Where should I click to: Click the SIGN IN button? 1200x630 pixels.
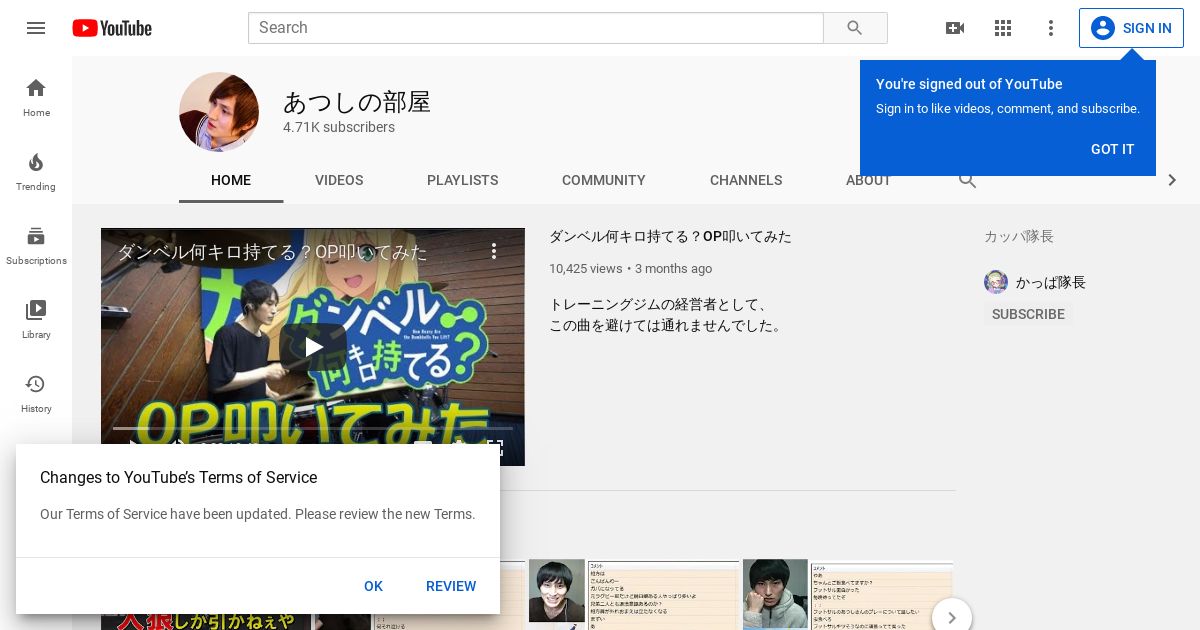coord(1131,28)
